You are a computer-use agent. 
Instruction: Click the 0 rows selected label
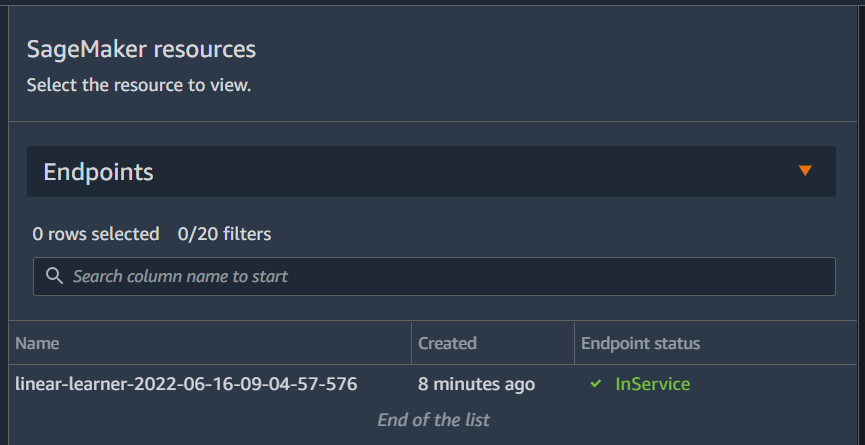(96, 234)
